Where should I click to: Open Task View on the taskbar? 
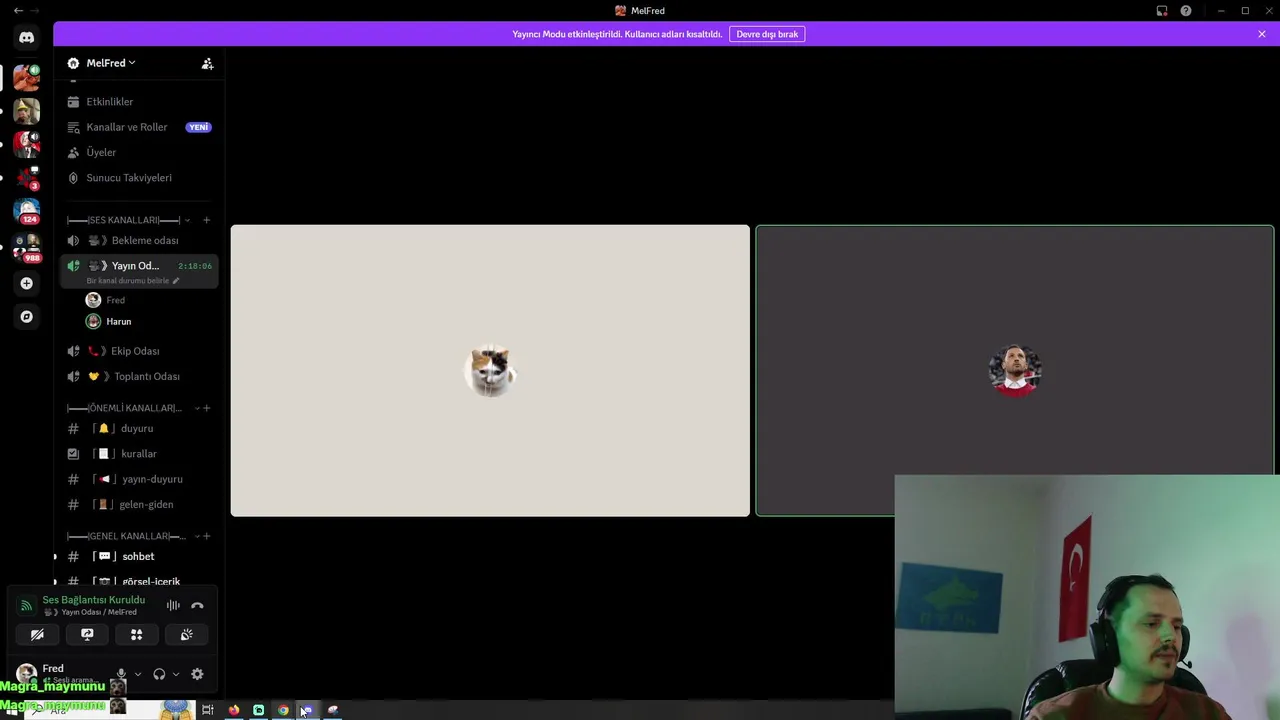(208, 710)
